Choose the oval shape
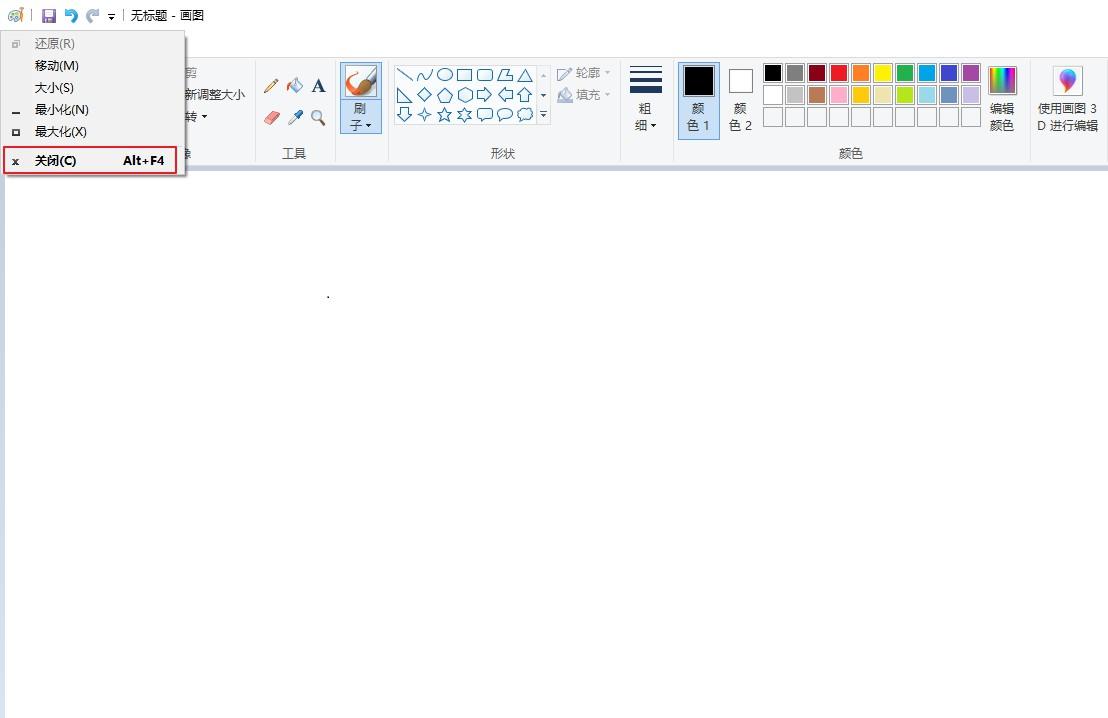This screenshot has height=718, width=1108. (444, 74)
